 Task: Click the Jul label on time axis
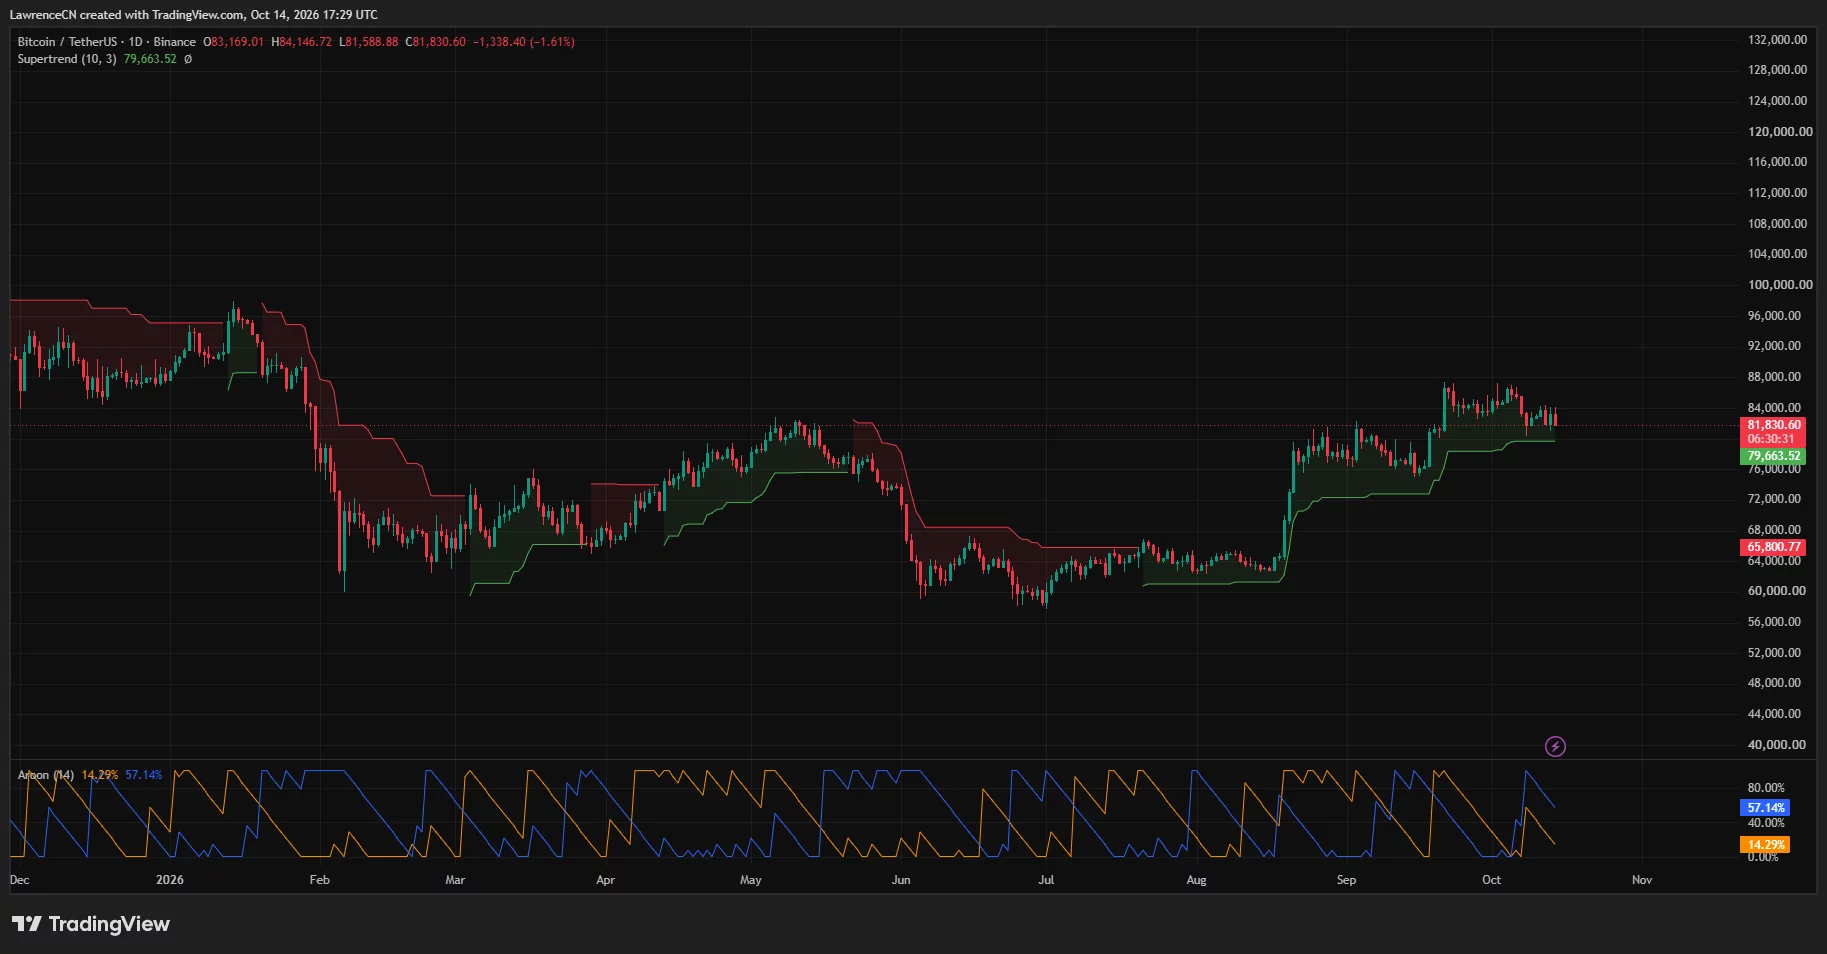point(1046,880)
